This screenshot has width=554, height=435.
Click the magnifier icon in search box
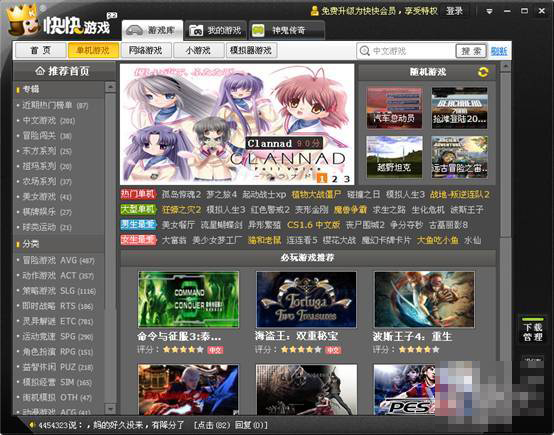(x=364, y=51)
